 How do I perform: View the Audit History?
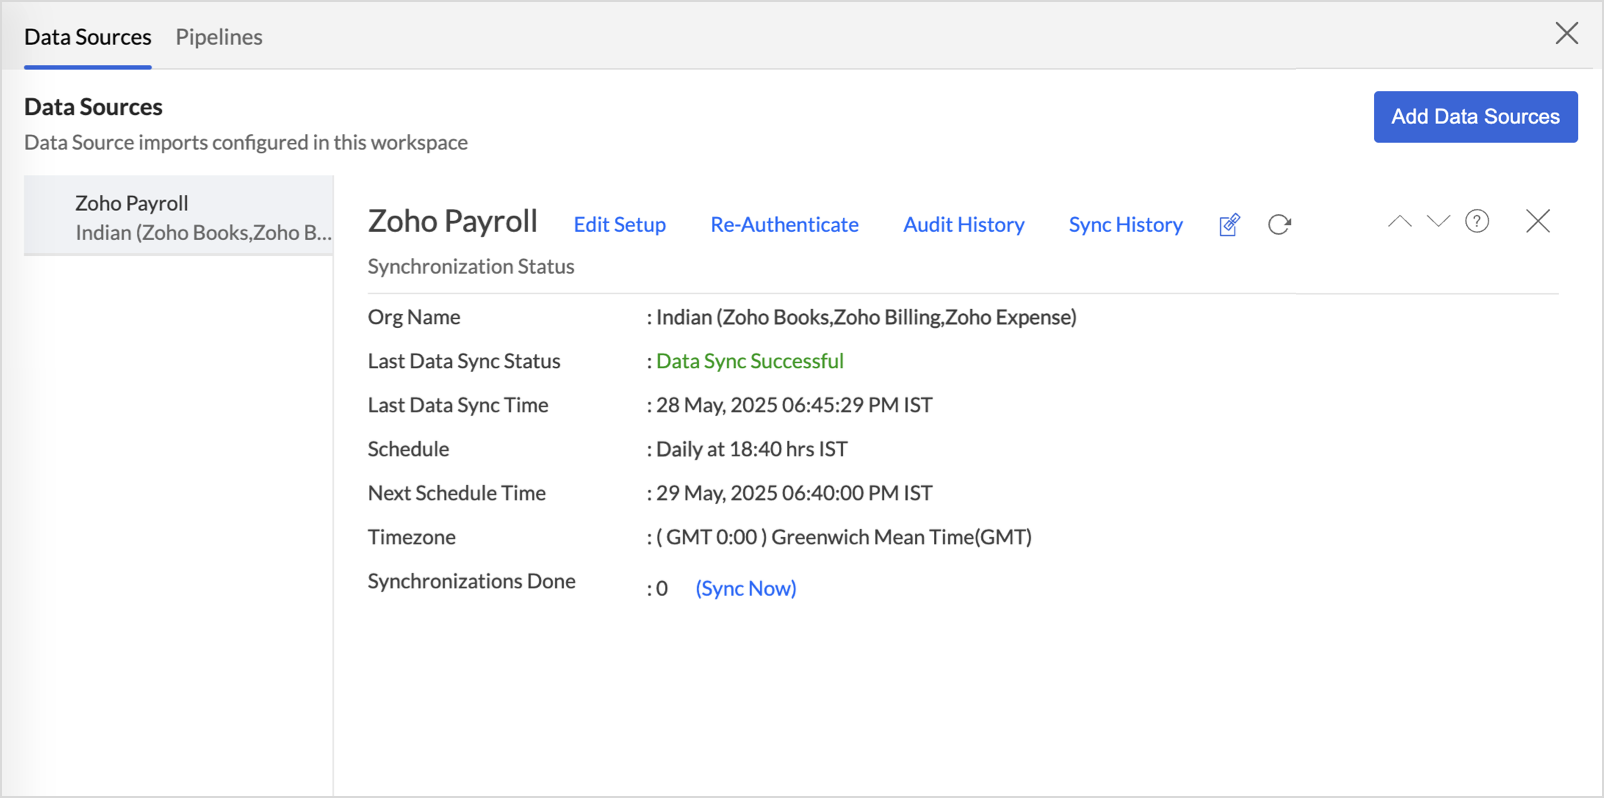pyautogui.click(x=963, y=225)
